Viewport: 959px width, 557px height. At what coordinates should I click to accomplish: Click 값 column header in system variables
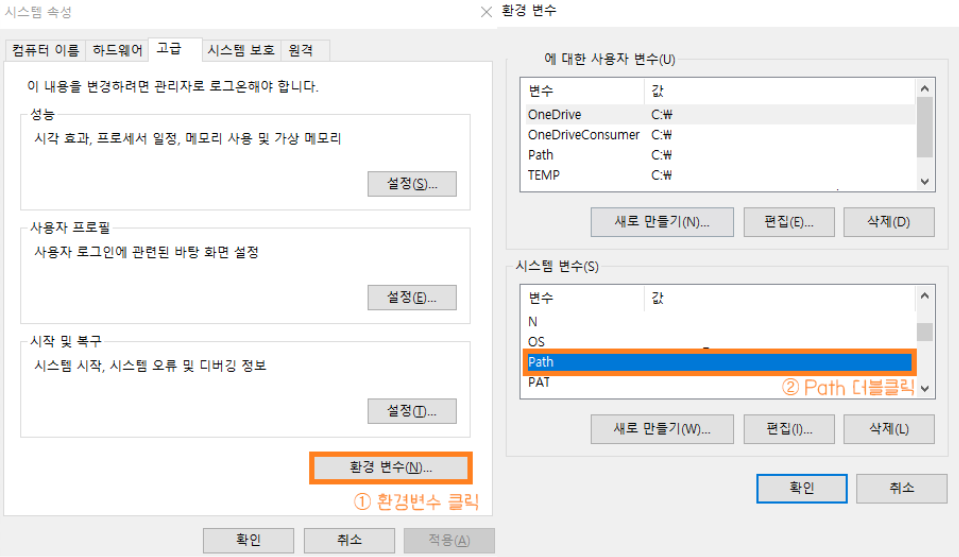pos(780,298)
